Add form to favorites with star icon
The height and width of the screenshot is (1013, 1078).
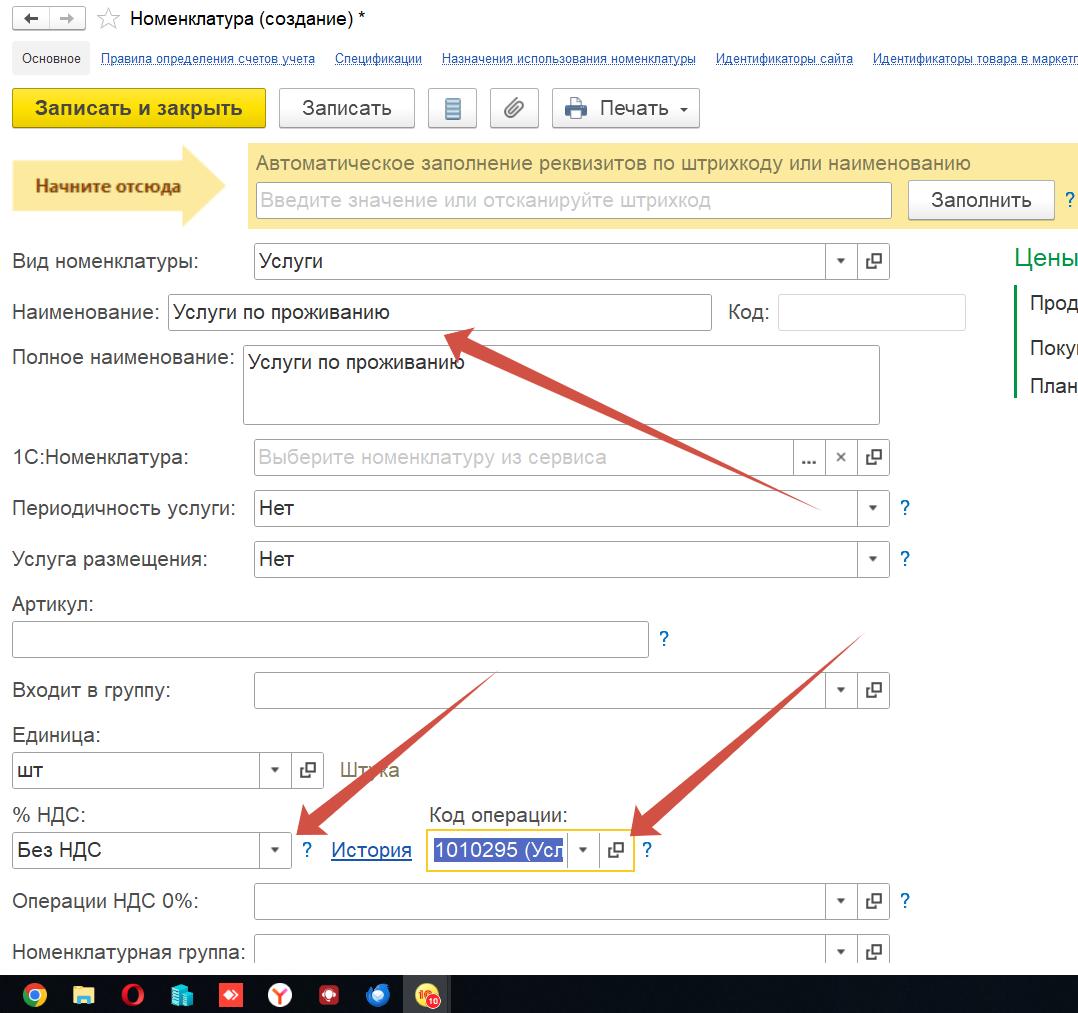[110, 19]
